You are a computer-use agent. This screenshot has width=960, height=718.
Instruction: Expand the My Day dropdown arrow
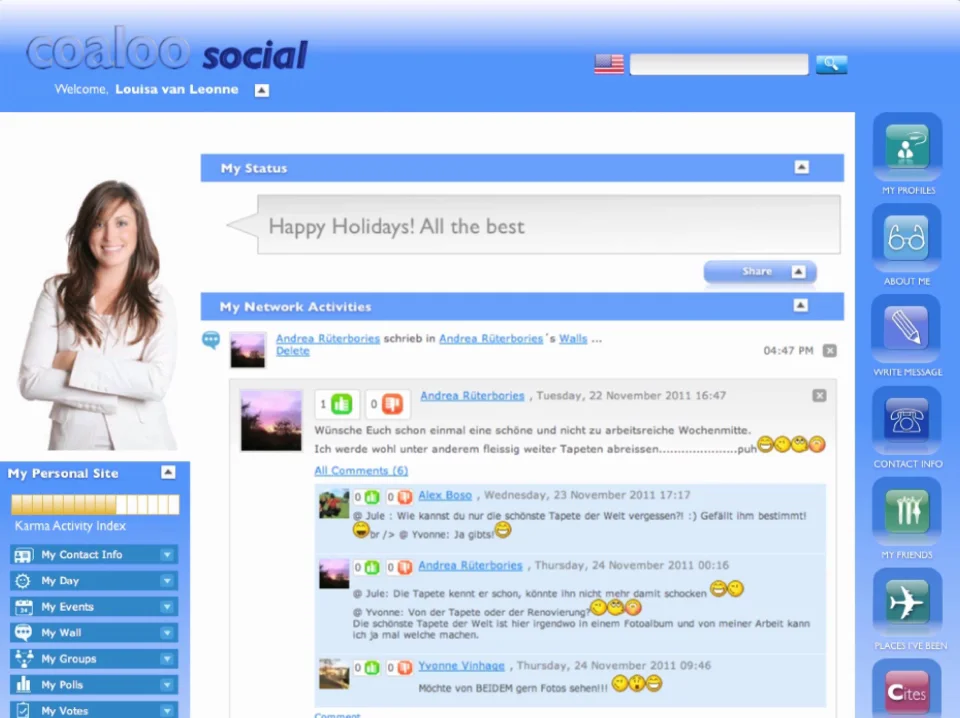coord(167,581)
